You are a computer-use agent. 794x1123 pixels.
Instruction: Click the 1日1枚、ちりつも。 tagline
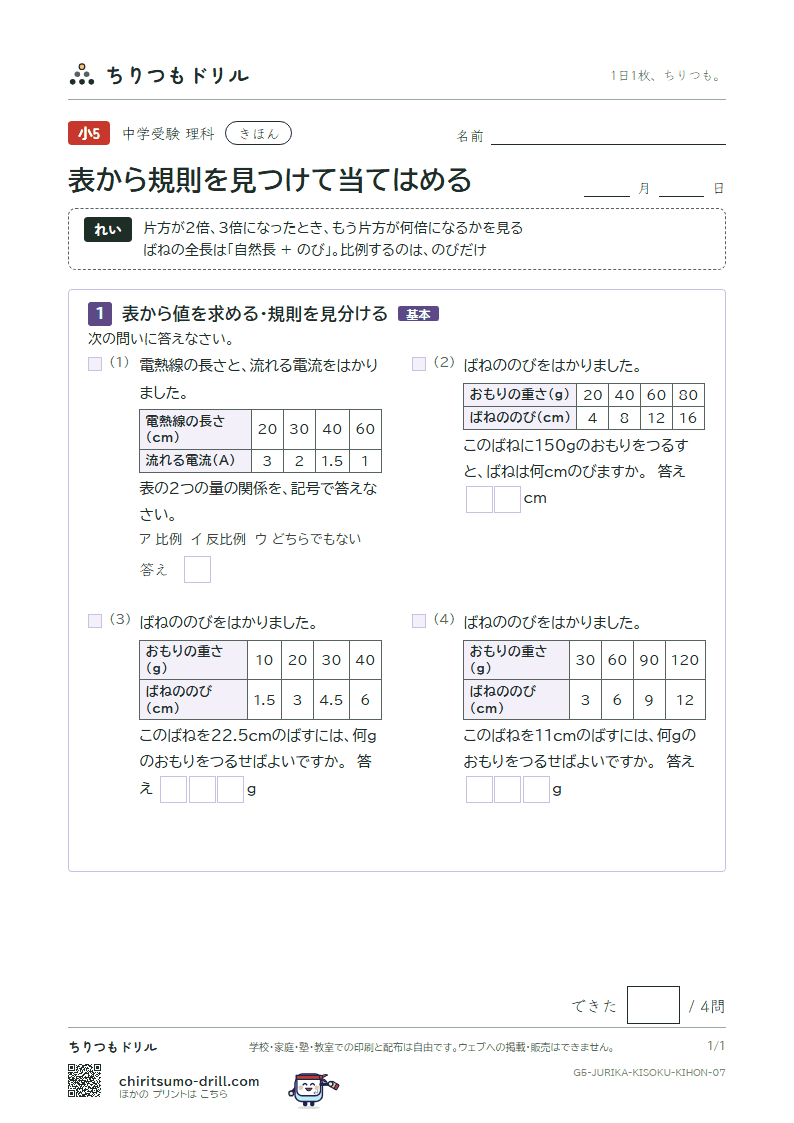(667, 75)
